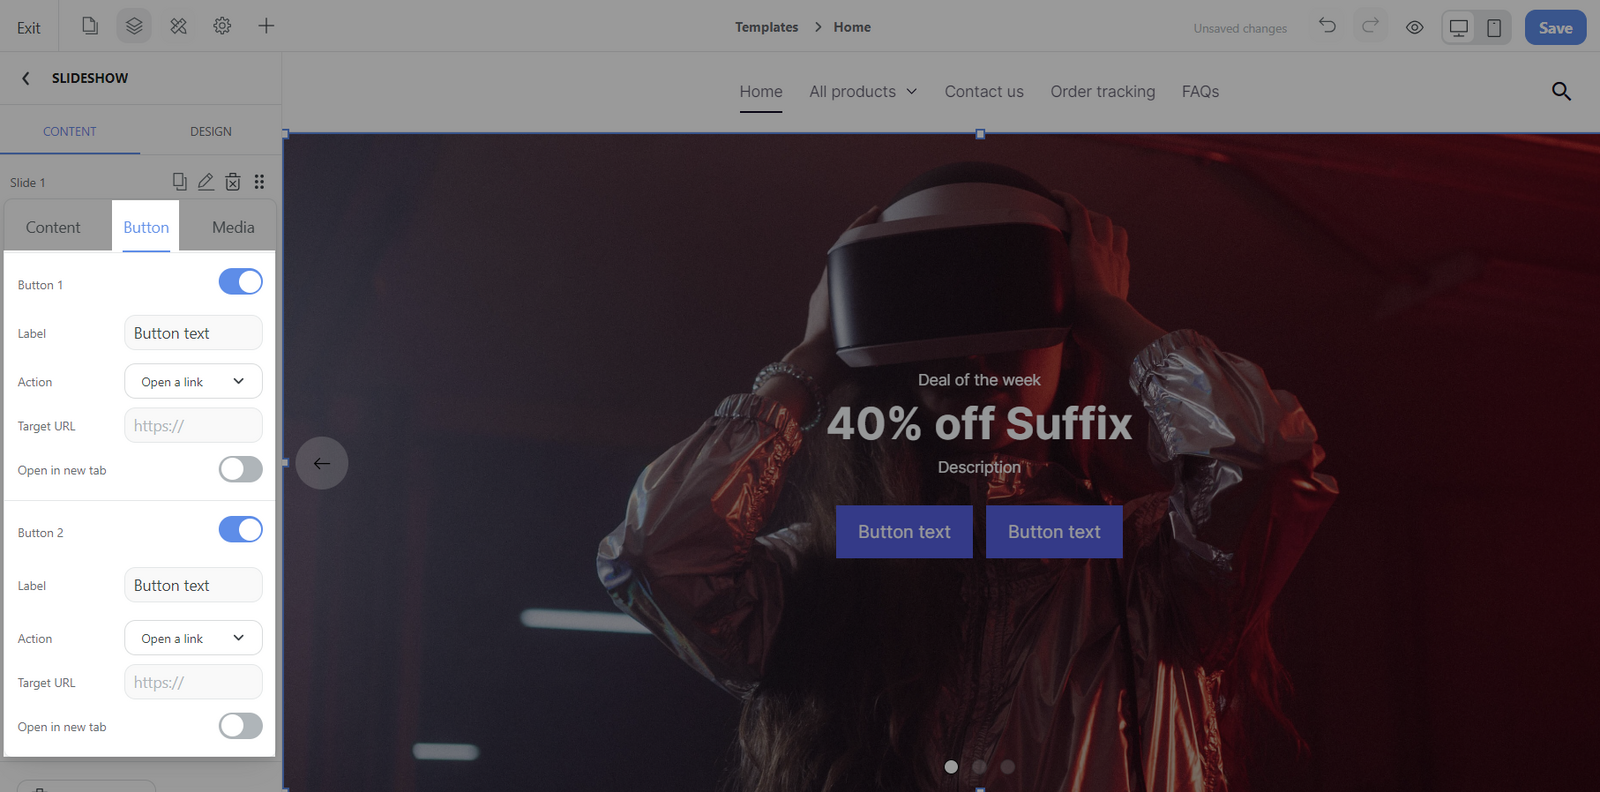Click Home in the breadcrumb
Image resolution: width=1600 pixels, height=792 pixels.
click(x=852, y=27)
